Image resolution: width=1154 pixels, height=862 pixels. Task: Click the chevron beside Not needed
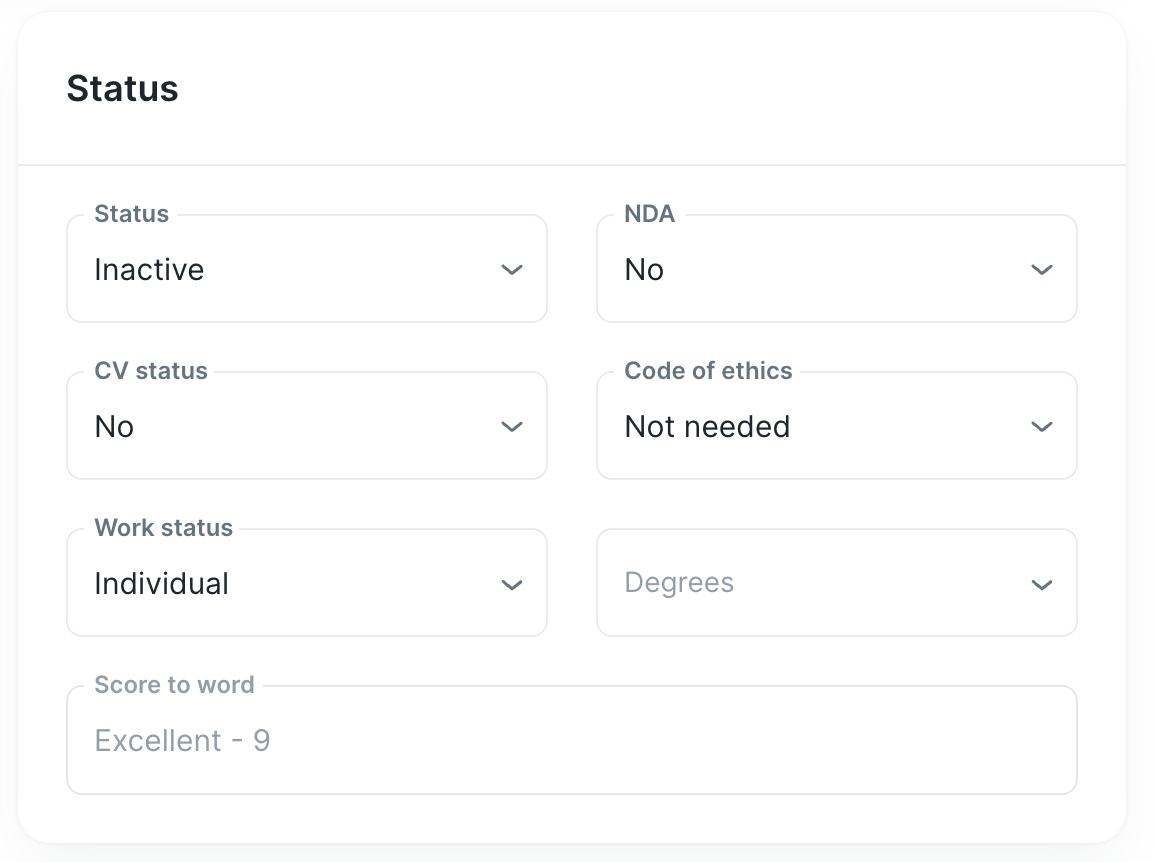point(1041,427)
